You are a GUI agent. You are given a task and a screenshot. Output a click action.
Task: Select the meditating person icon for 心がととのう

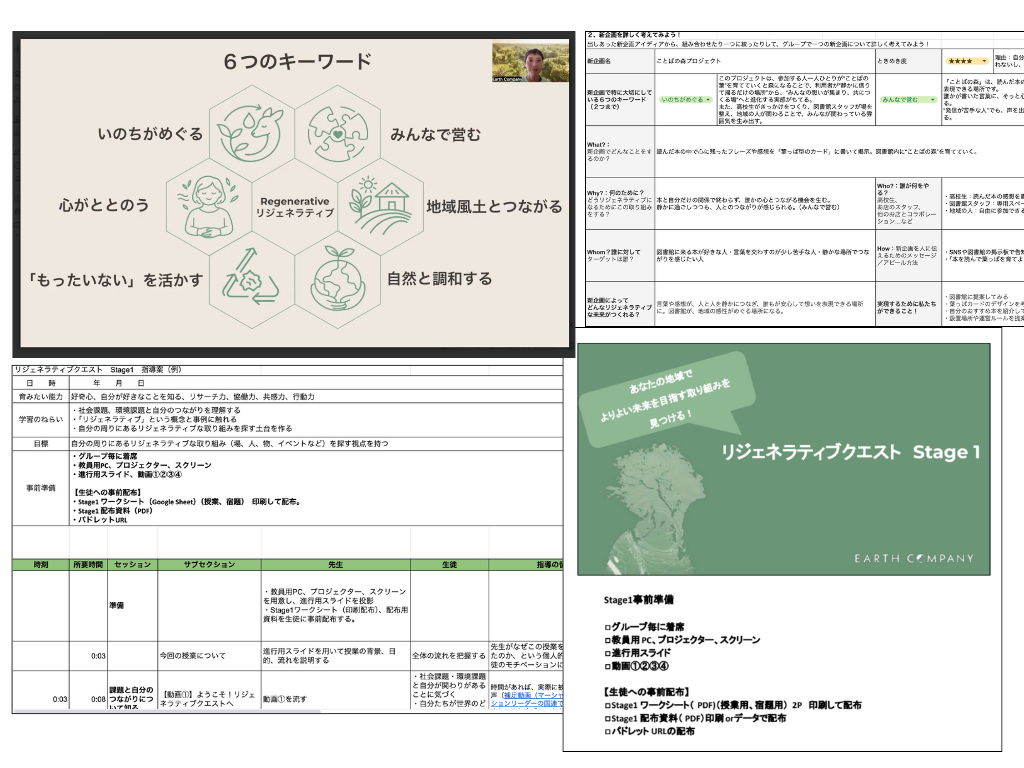208,205
